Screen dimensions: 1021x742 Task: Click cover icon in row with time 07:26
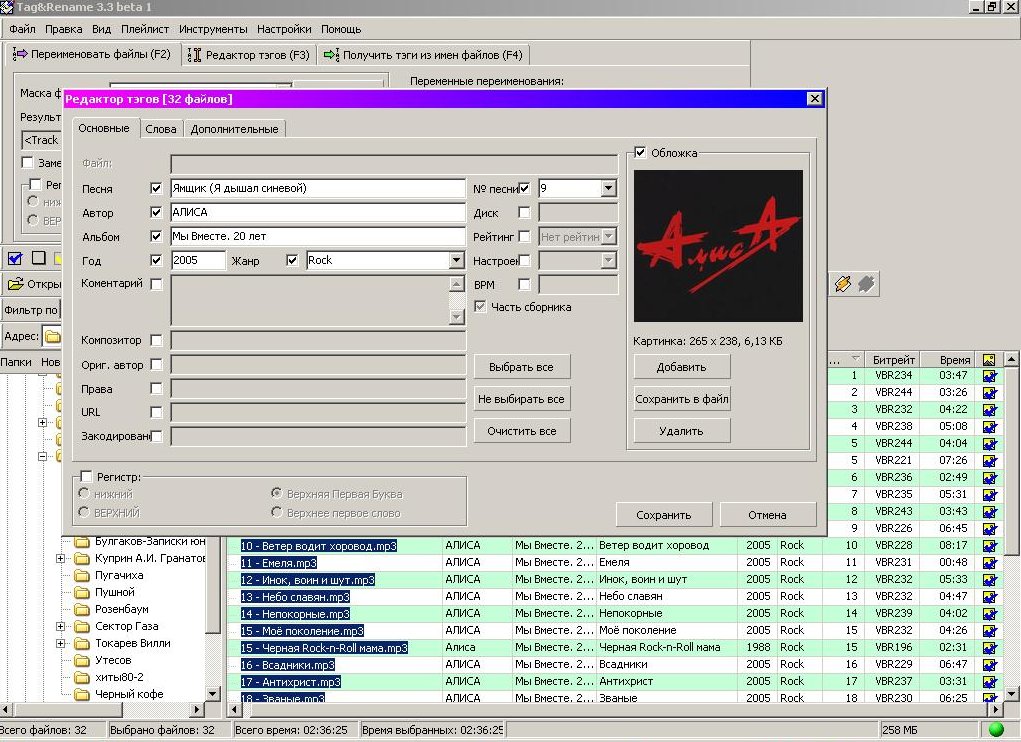[990, 460]
